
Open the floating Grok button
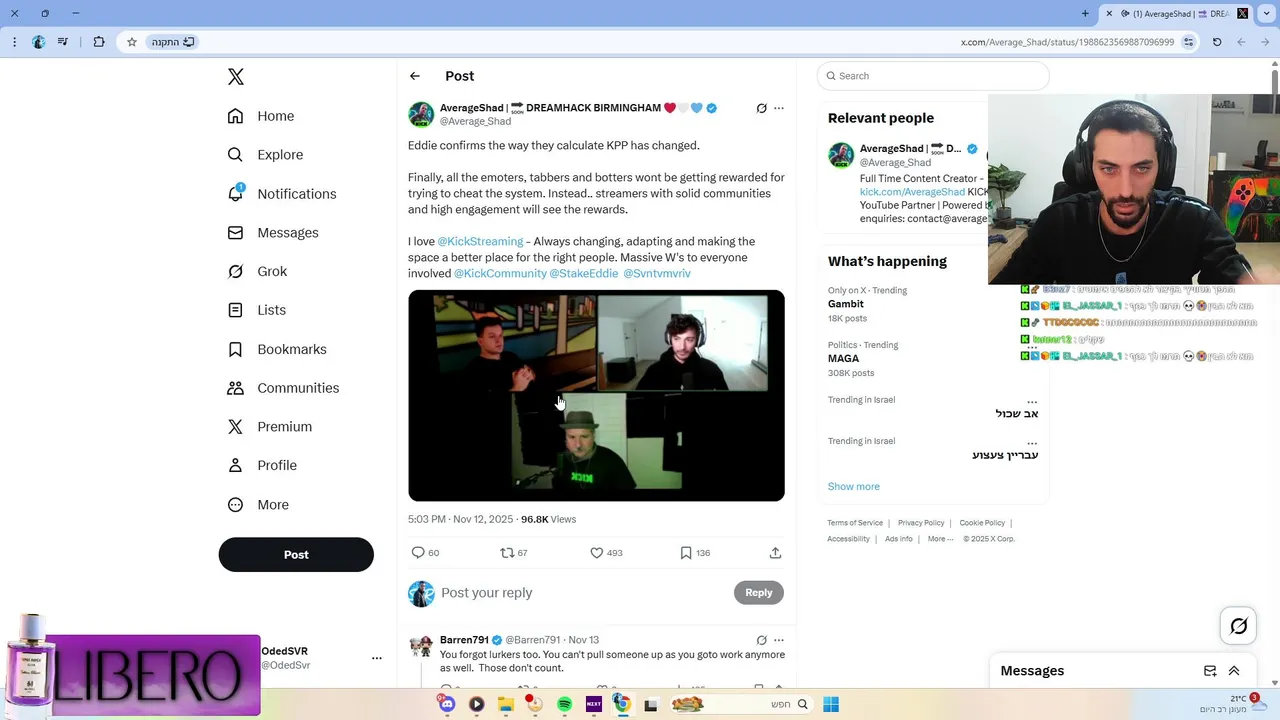(1239, 626)
